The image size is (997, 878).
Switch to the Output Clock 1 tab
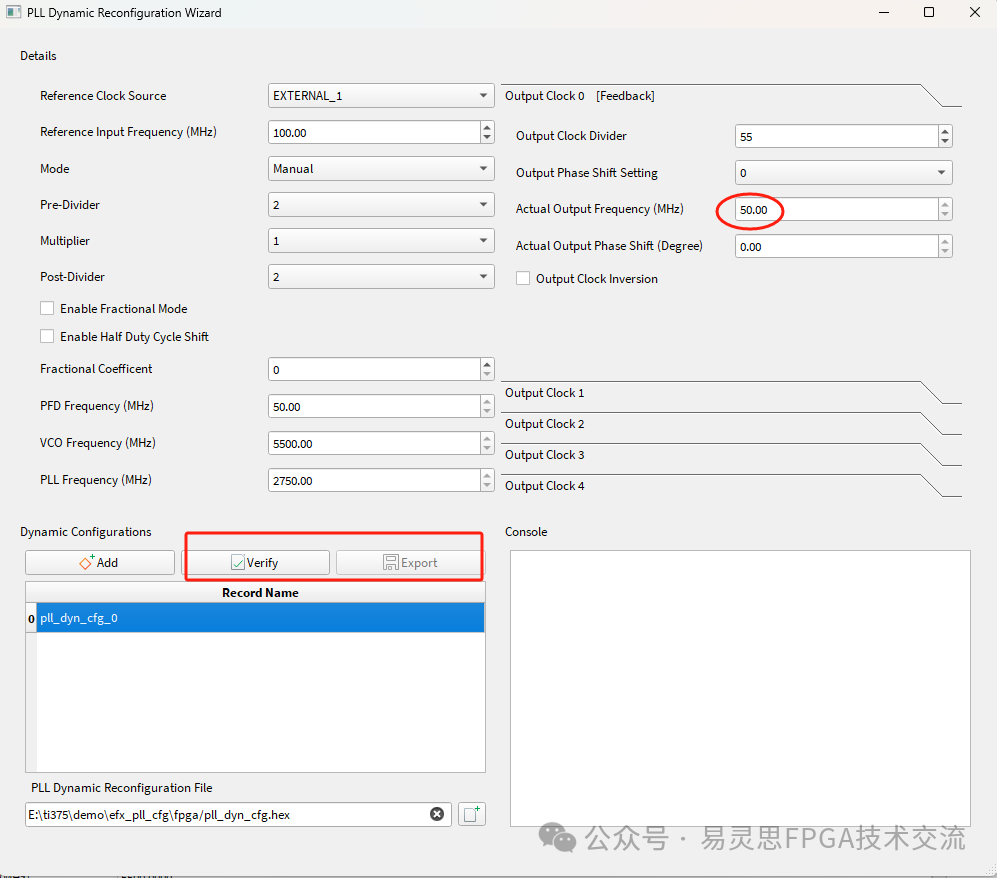545,393
